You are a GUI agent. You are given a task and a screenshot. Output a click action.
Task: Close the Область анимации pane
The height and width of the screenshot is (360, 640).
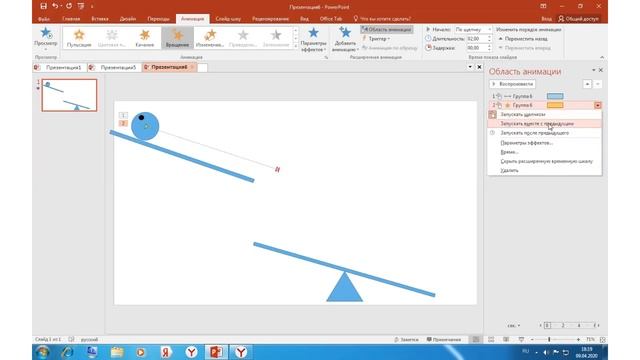(601, 70)
